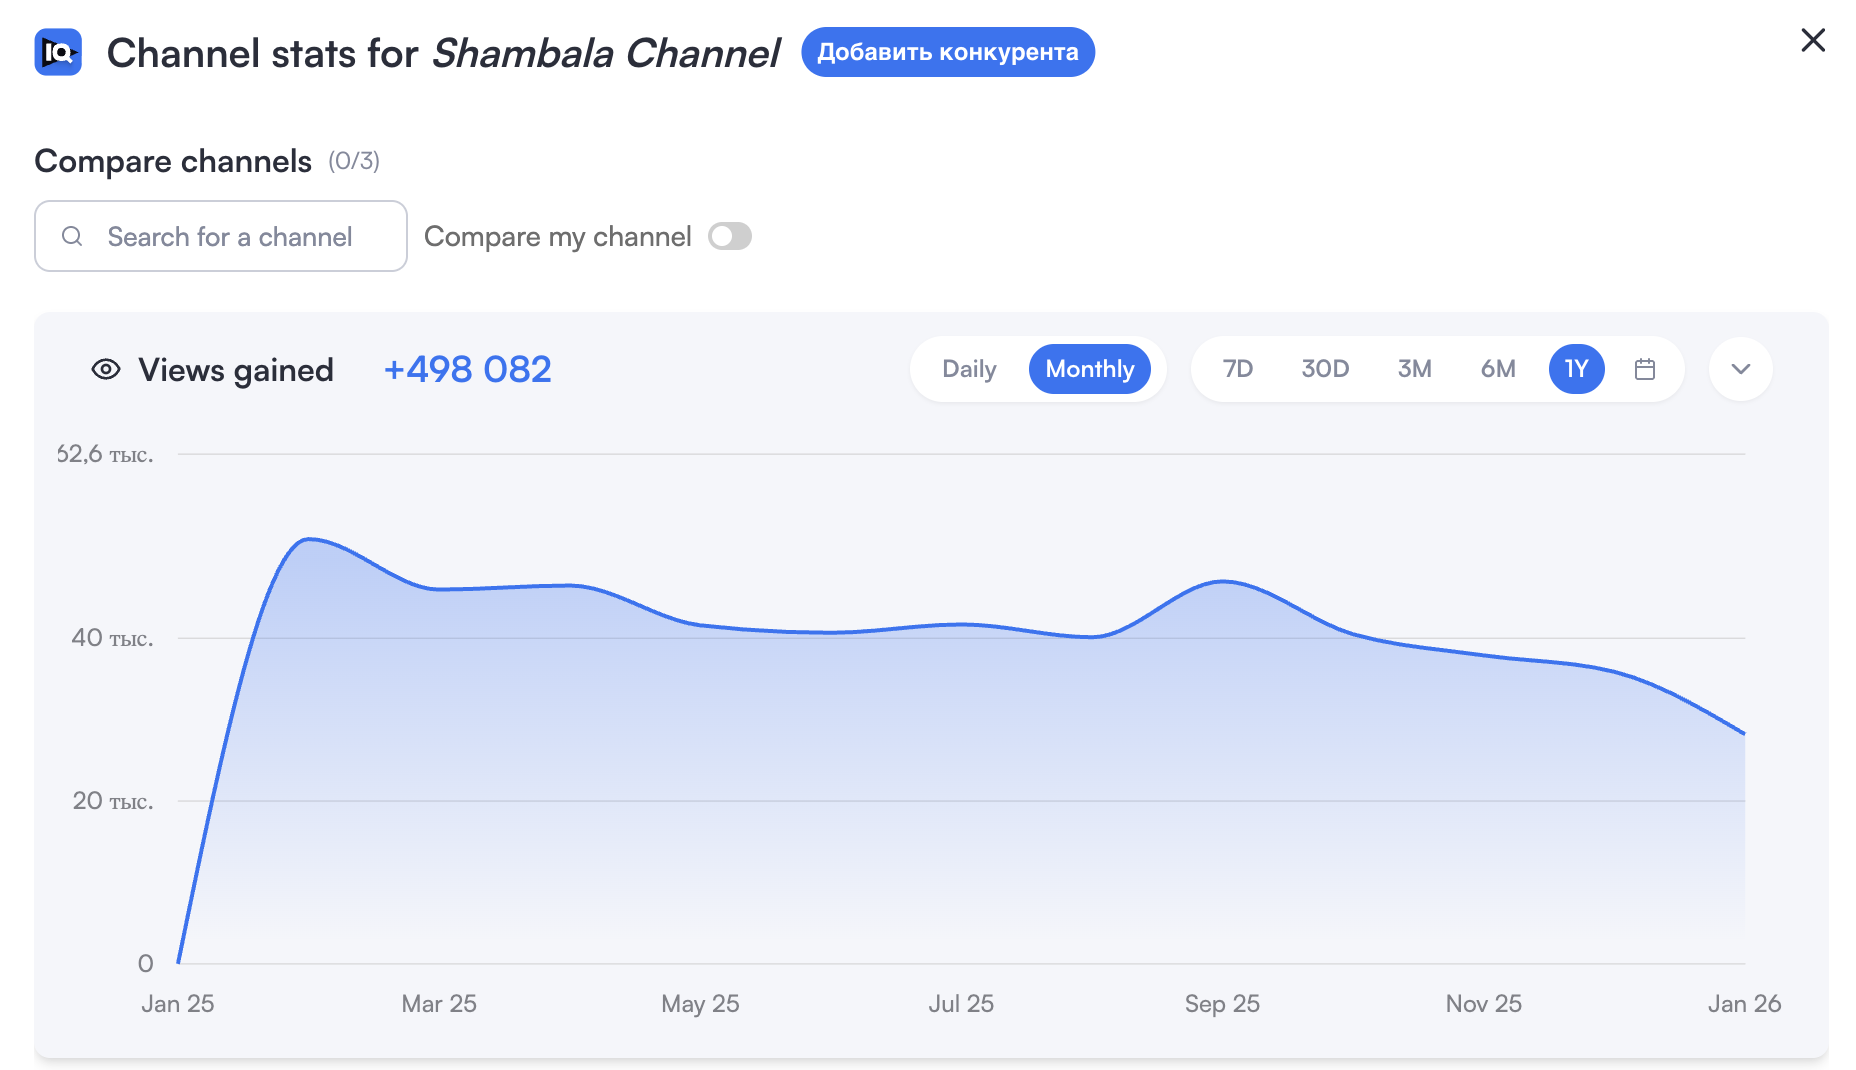The image size is (1856, 1070).
Task: Click the vidIQ logo icon
Action: 58,52
